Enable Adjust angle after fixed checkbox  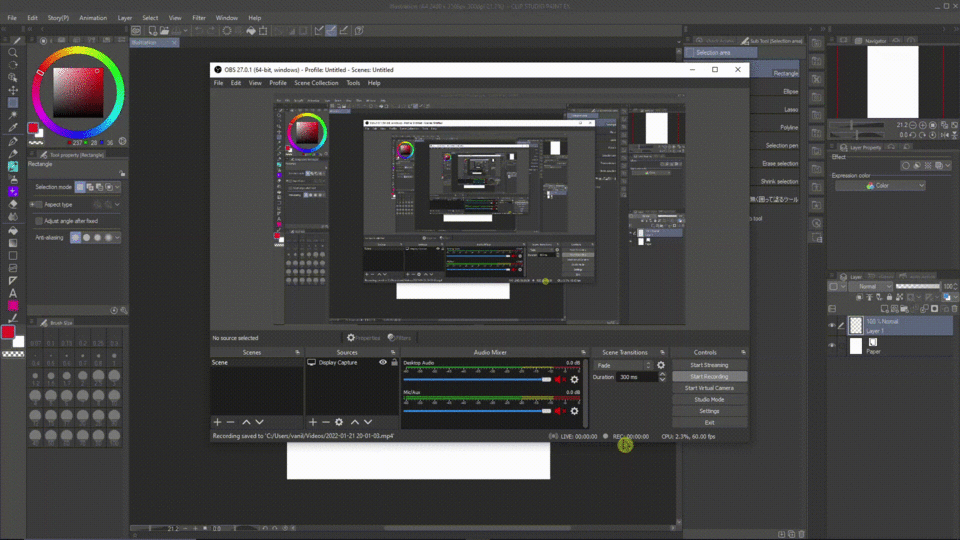[39, 221]
